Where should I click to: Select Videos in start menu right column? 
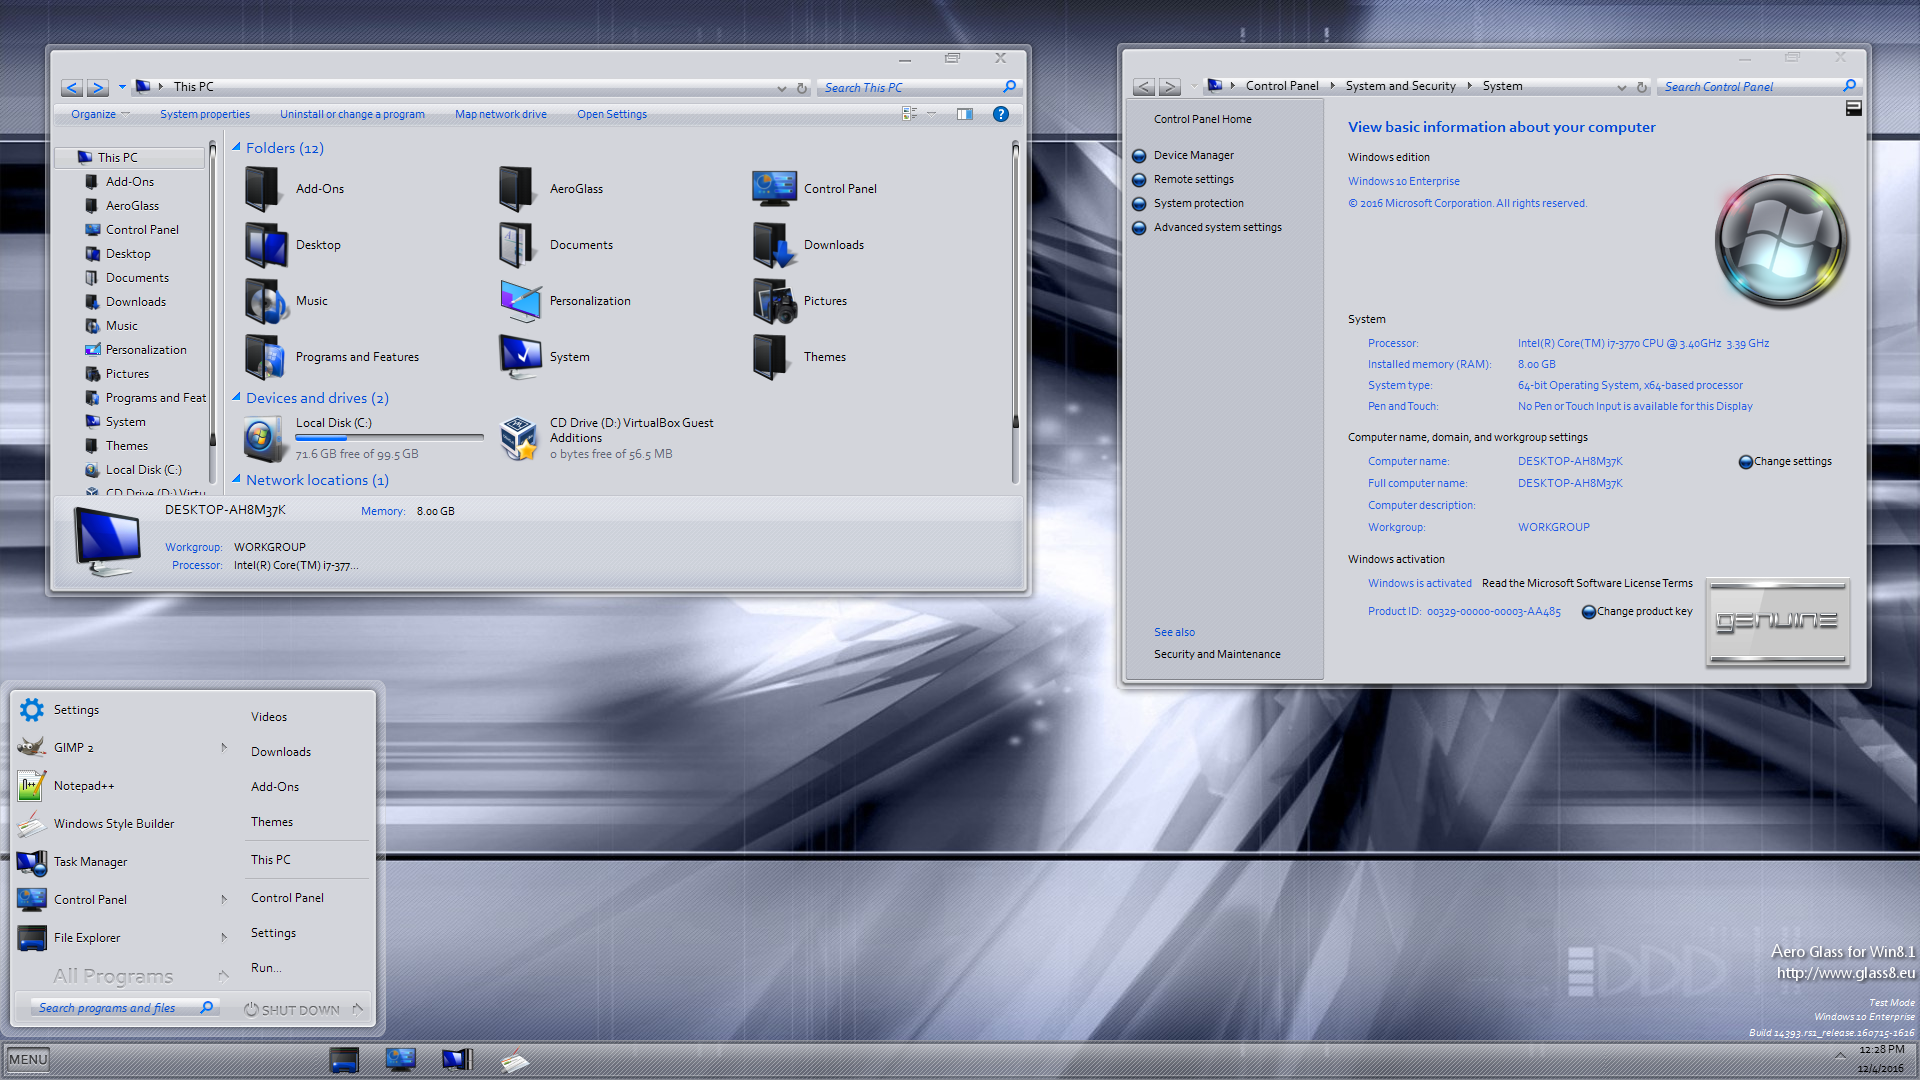269,717
